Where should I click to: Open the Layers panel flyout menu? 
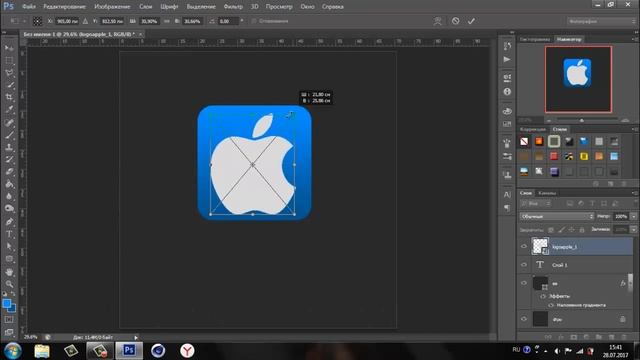point(634,193)
